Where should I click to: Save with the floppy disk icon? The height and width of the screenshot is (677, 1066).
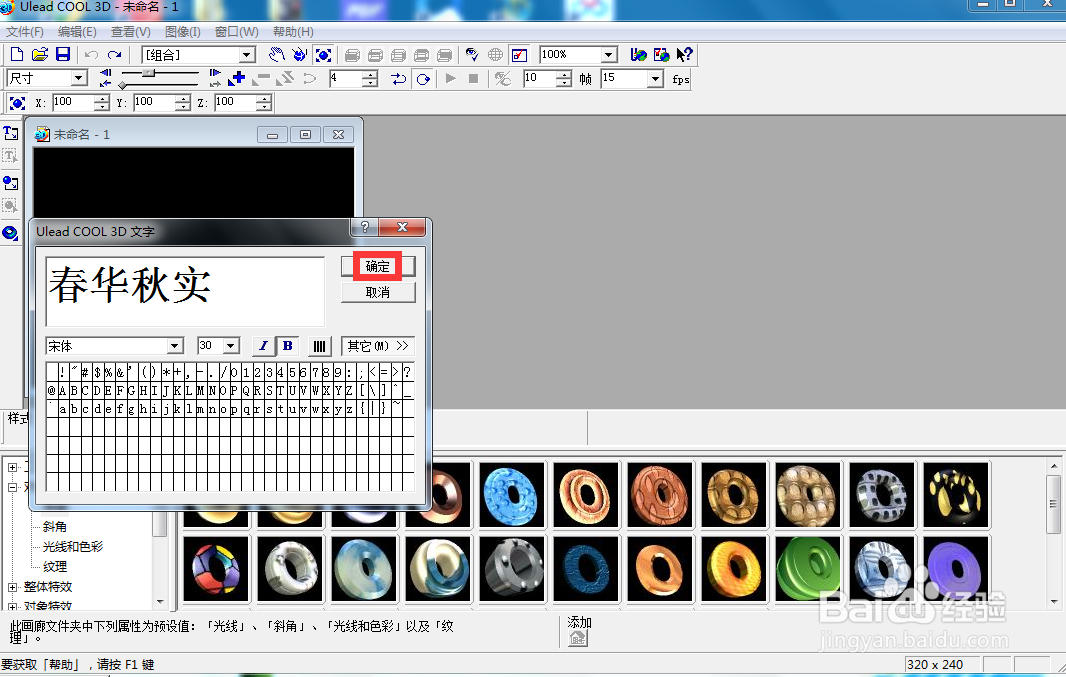click(63, 54)
